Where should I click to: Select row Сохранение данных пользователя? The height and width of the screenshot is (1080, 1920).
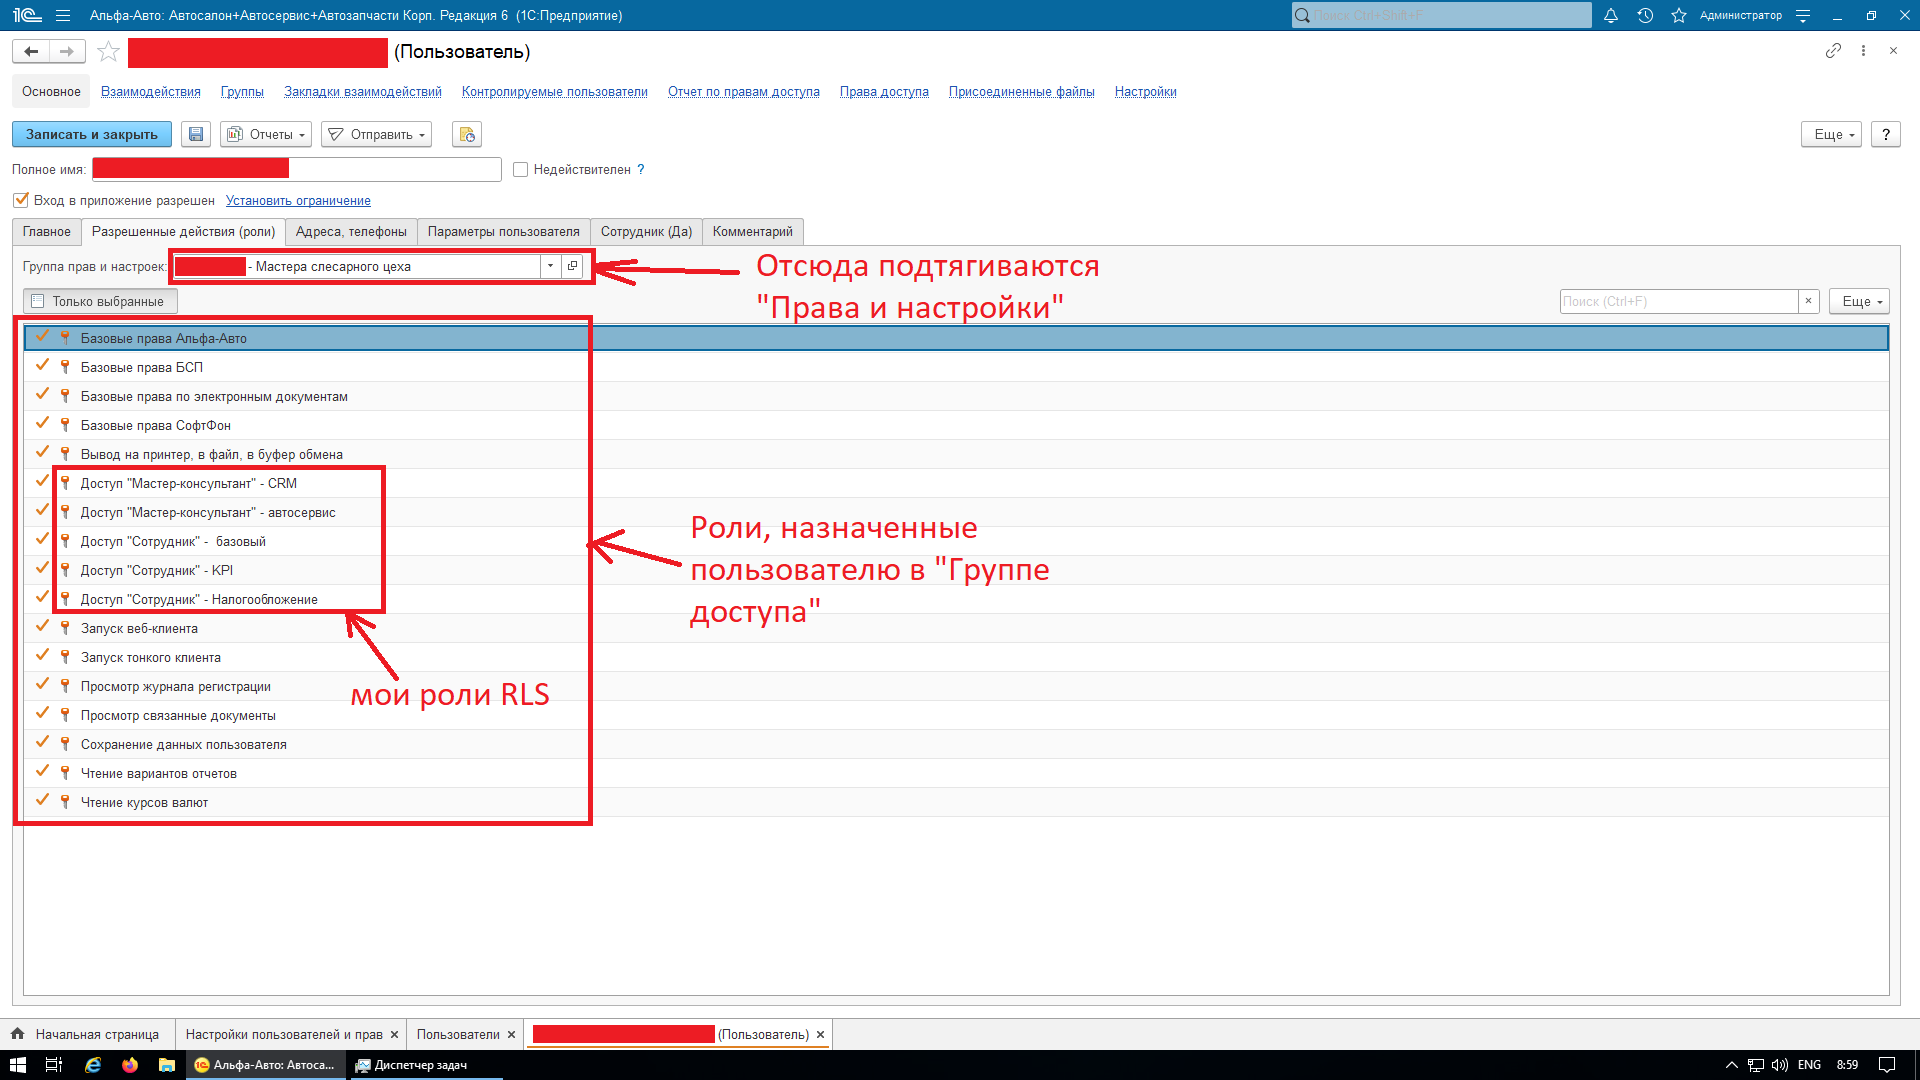(956, 744)
